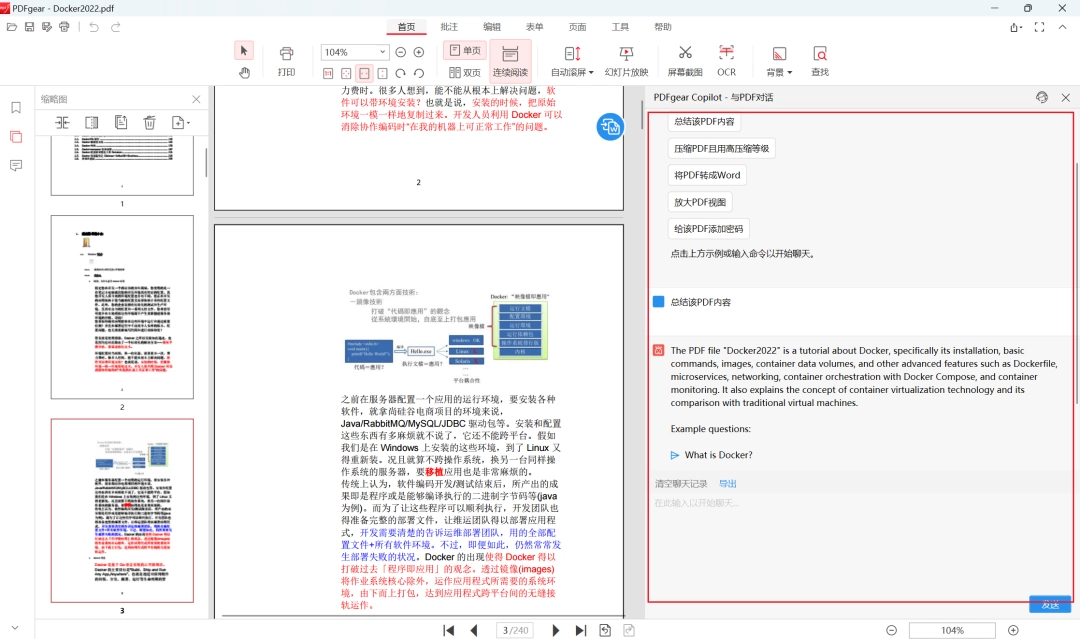
Task: Close the 缩略图 thumbnail panel
Action: (x=196, y=99)
